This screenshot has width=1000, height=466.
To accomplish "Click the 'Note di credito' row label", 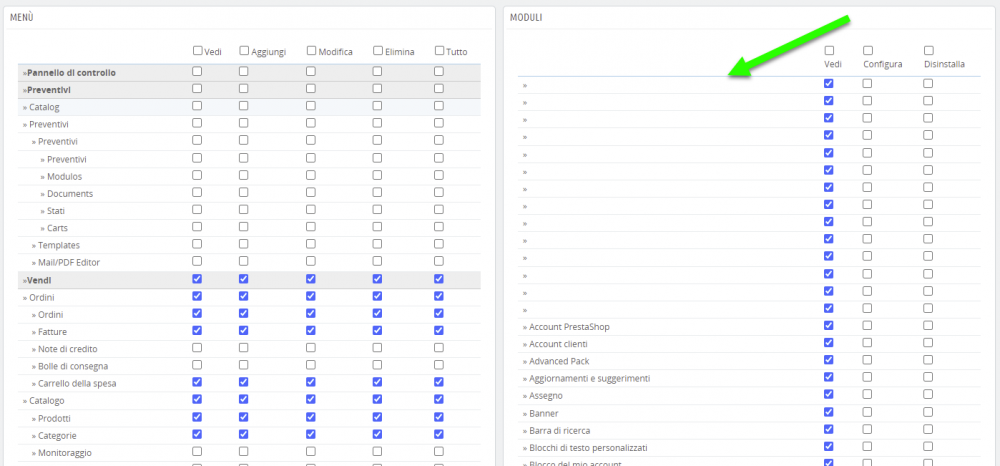I will click(x=68, y=349).
